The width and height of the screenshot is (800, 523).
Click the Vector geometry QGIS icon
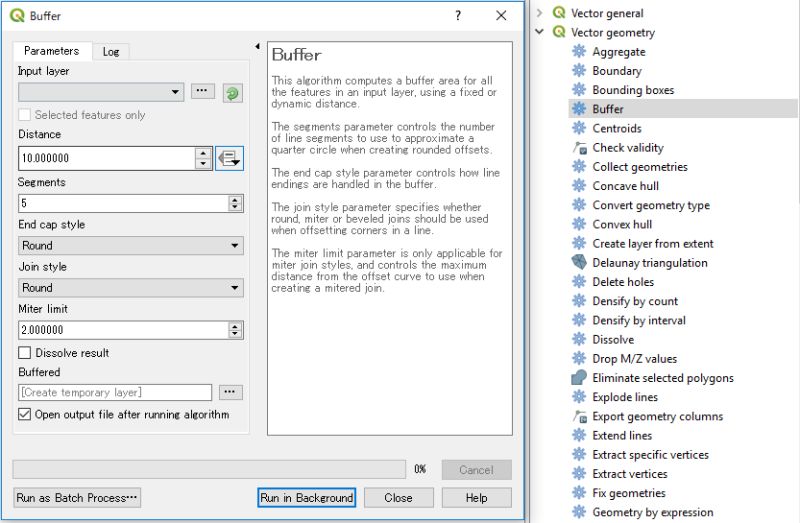(559, 32)
